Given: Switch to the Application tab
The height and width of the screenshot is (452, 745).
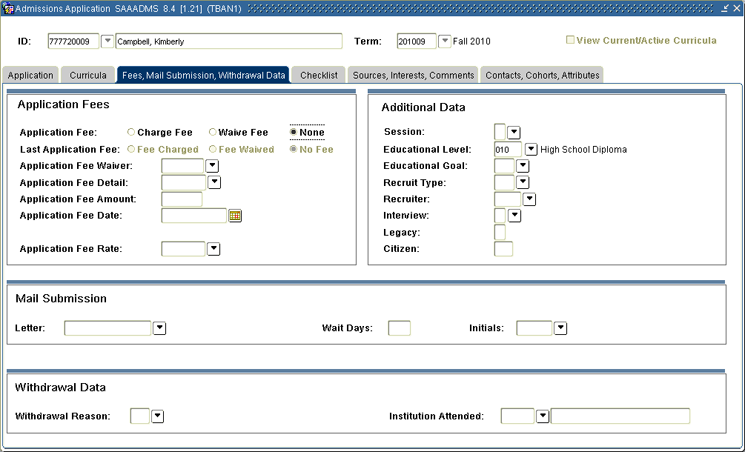Looking at the screenshot, I should pos(30,75).
